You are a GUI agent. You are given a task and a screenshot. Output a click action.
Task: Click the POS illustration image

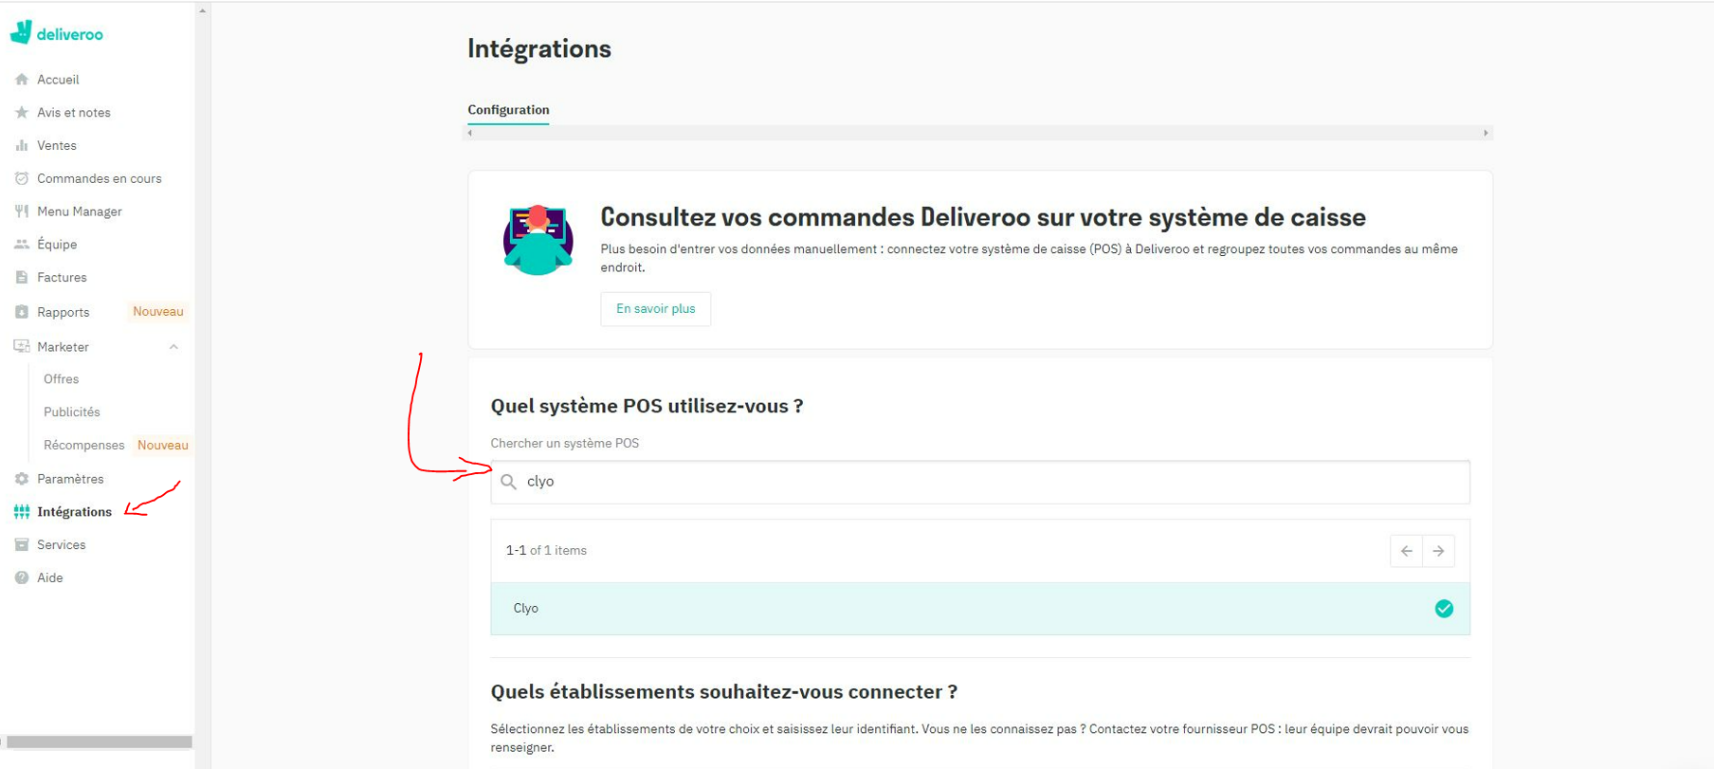tap(538, 240)
